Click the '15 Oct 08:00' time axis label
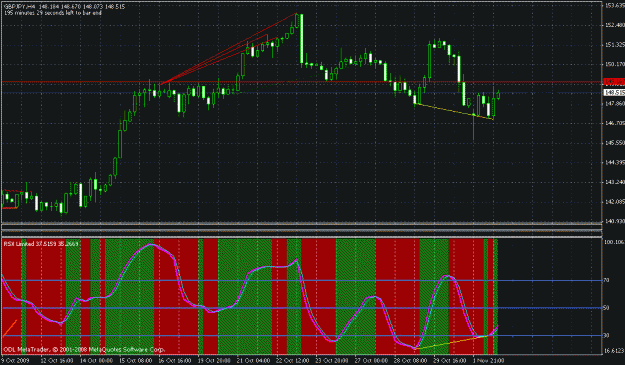This screenshot has width=625, height=365. tap(136, 361)
